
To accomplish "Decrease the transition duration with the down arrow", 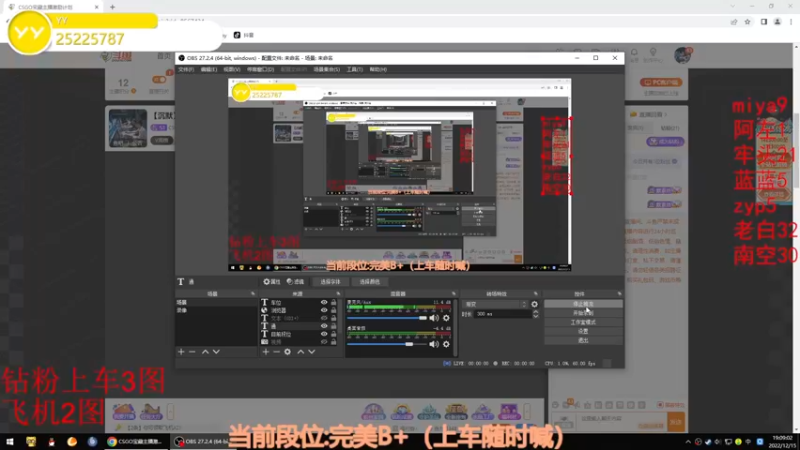I will pyautogui.click(x=535, y=316).
